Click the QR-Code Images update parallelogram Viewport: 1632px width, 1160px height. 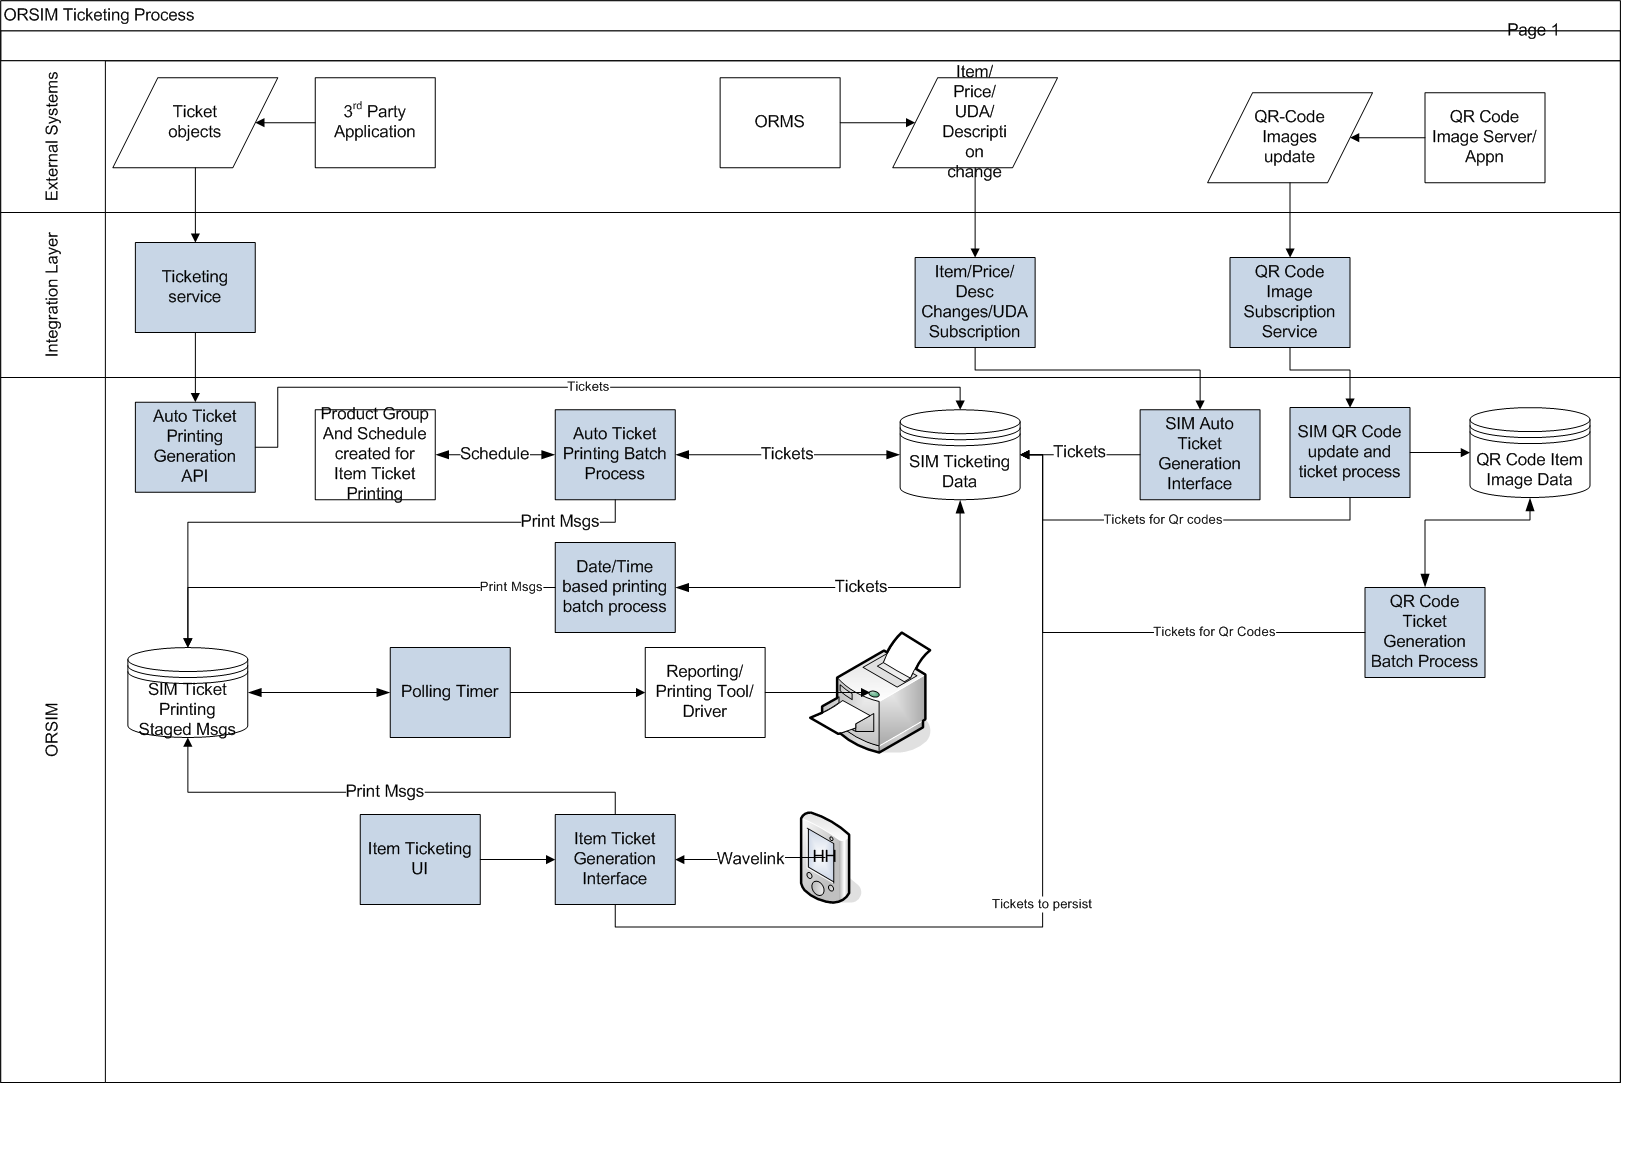(x=1289, y=137)
